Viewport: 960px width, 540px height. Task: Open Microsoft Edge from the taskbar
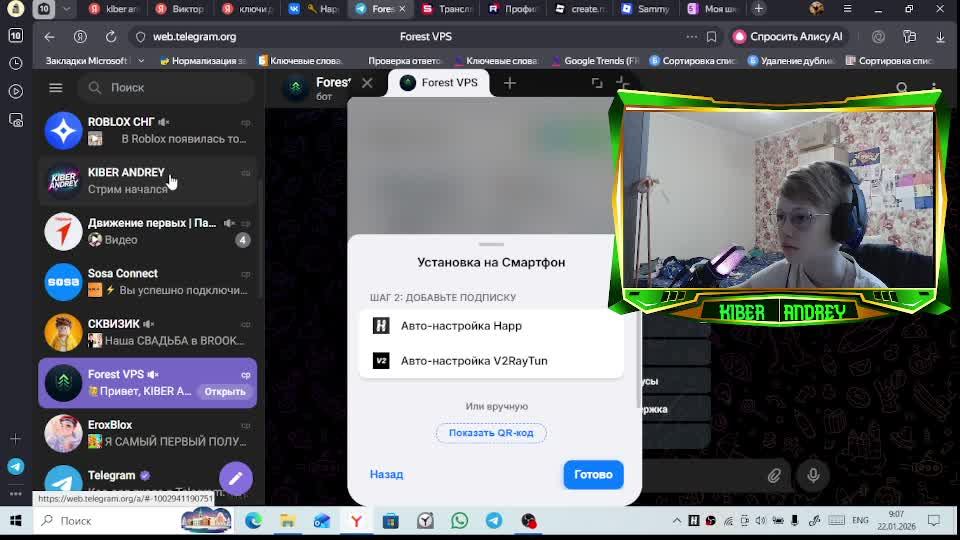[253, 520]
